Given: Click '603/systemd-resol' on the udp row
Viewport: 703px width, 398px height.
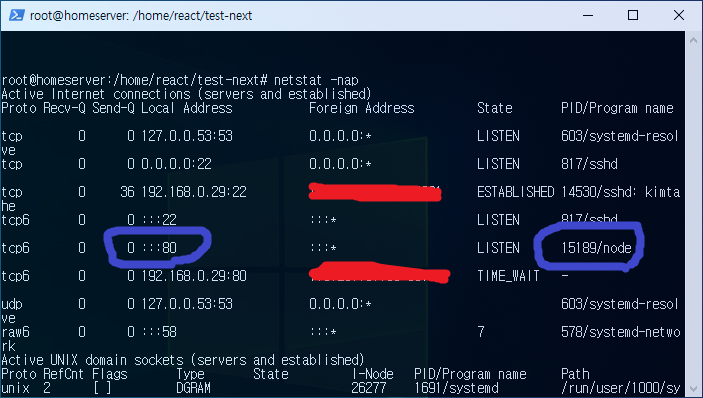Looking at the screenshot, I should point(620,304).
